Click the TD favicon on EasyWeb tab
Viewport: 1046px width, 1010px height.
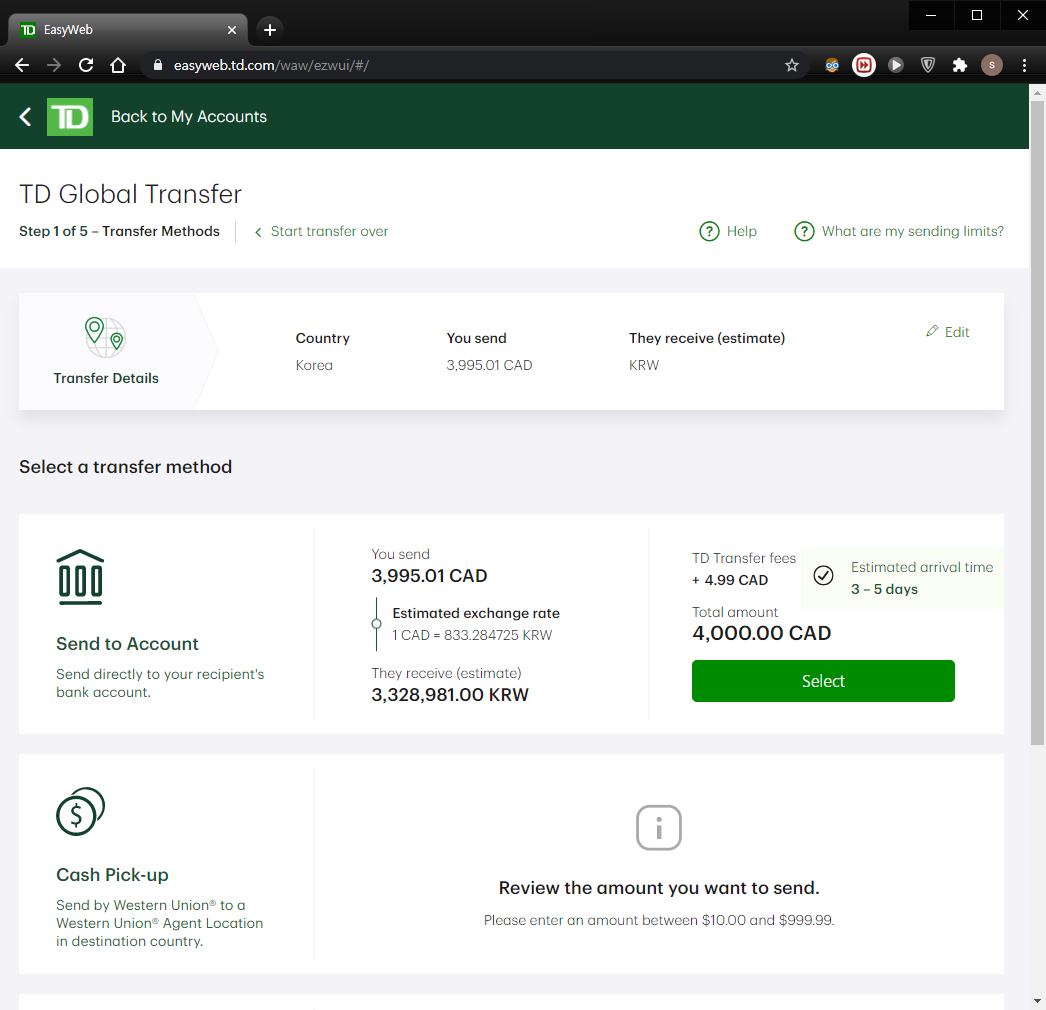click(28, 29)
